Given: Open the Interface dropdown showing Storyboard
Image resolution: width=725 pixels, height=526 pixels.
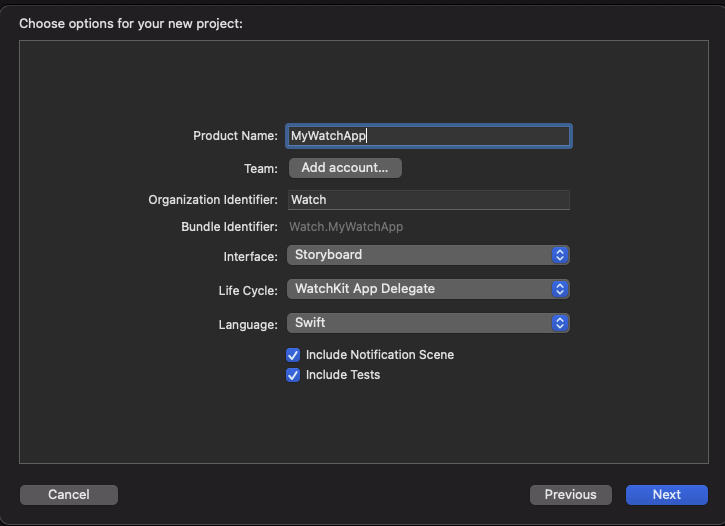Looking at the screenshot, I should 428,255.
